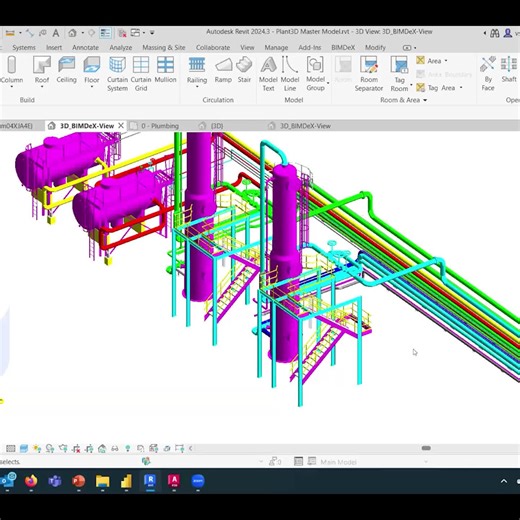Click the Aligned Dimension quick access icon
Viewport: 520px width, 520px height.
(30, 33)
